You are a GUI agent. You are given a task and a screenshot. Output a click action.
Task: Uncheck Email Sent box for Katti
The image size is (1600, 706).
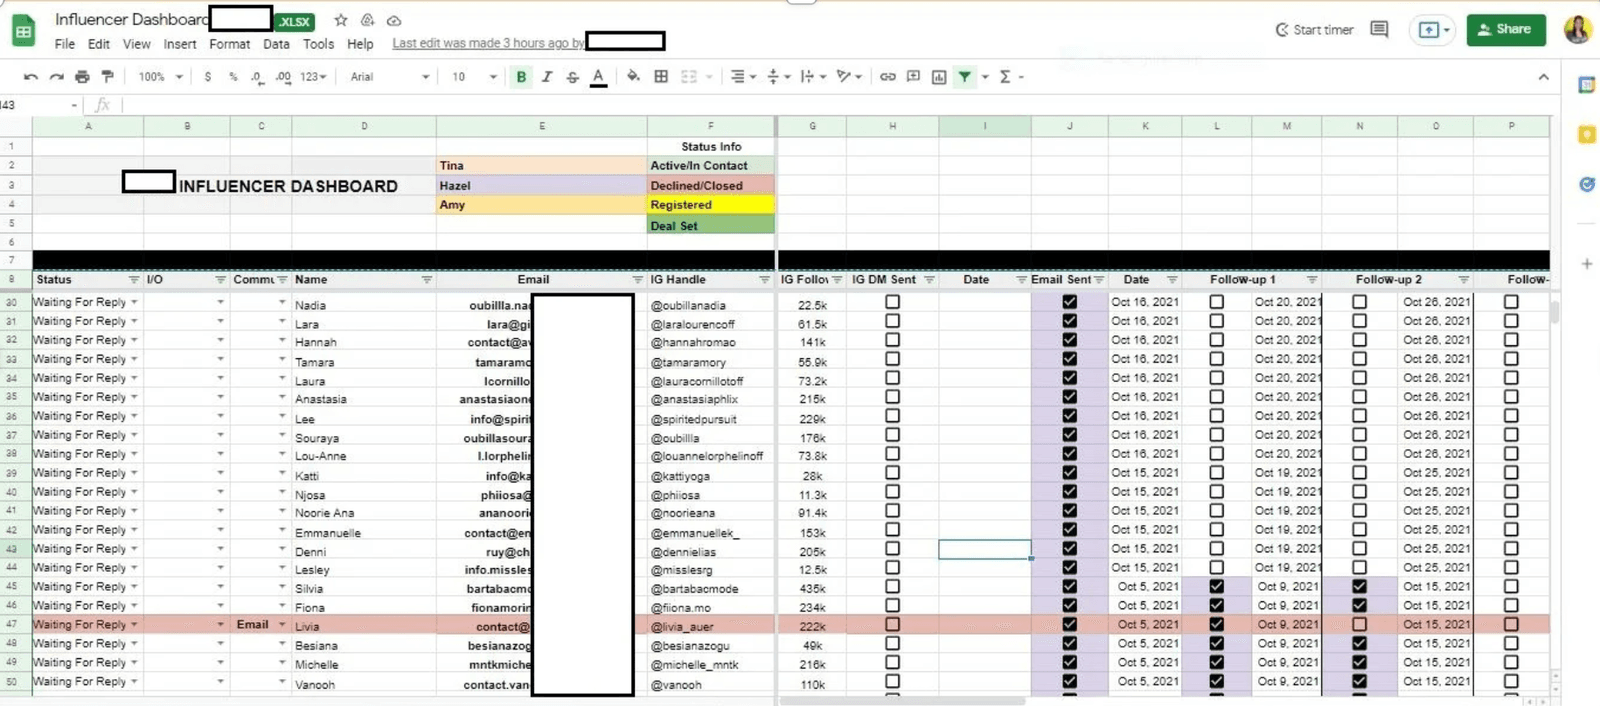(1069, 473)
